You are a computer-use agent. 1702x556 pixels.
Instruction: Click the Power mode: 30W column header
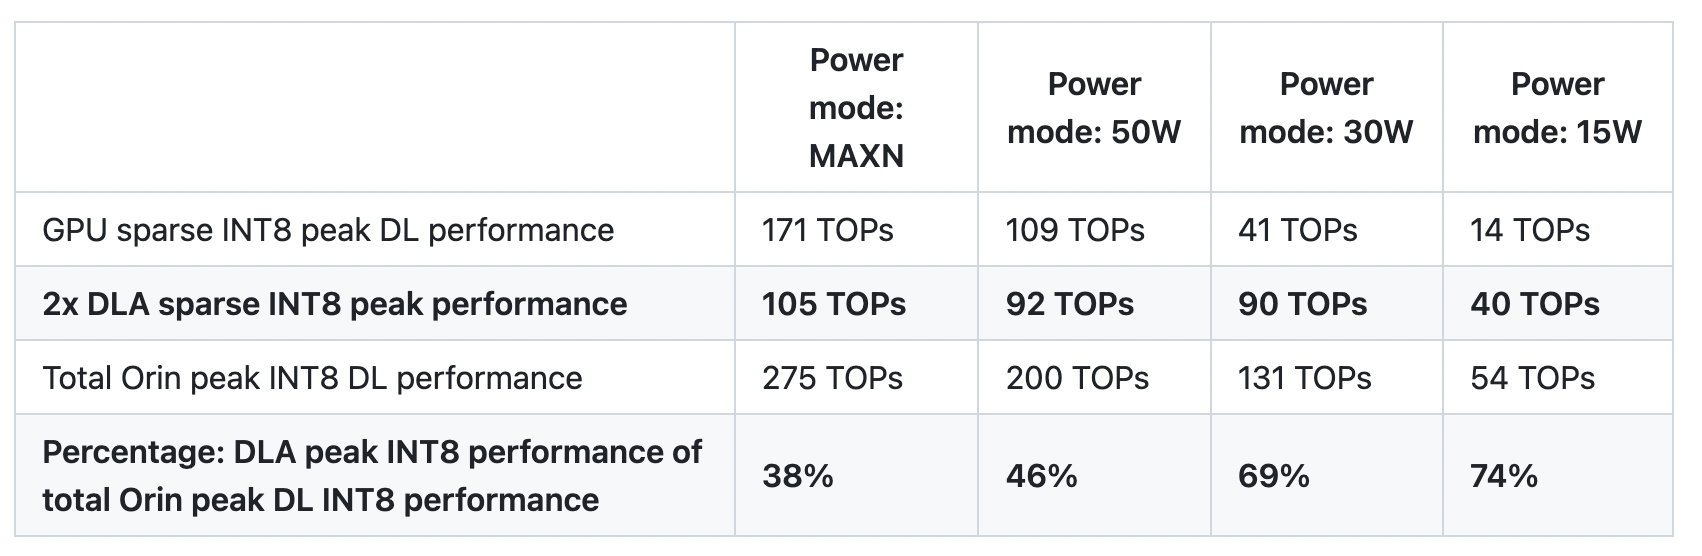click(x=1326, y=108)
